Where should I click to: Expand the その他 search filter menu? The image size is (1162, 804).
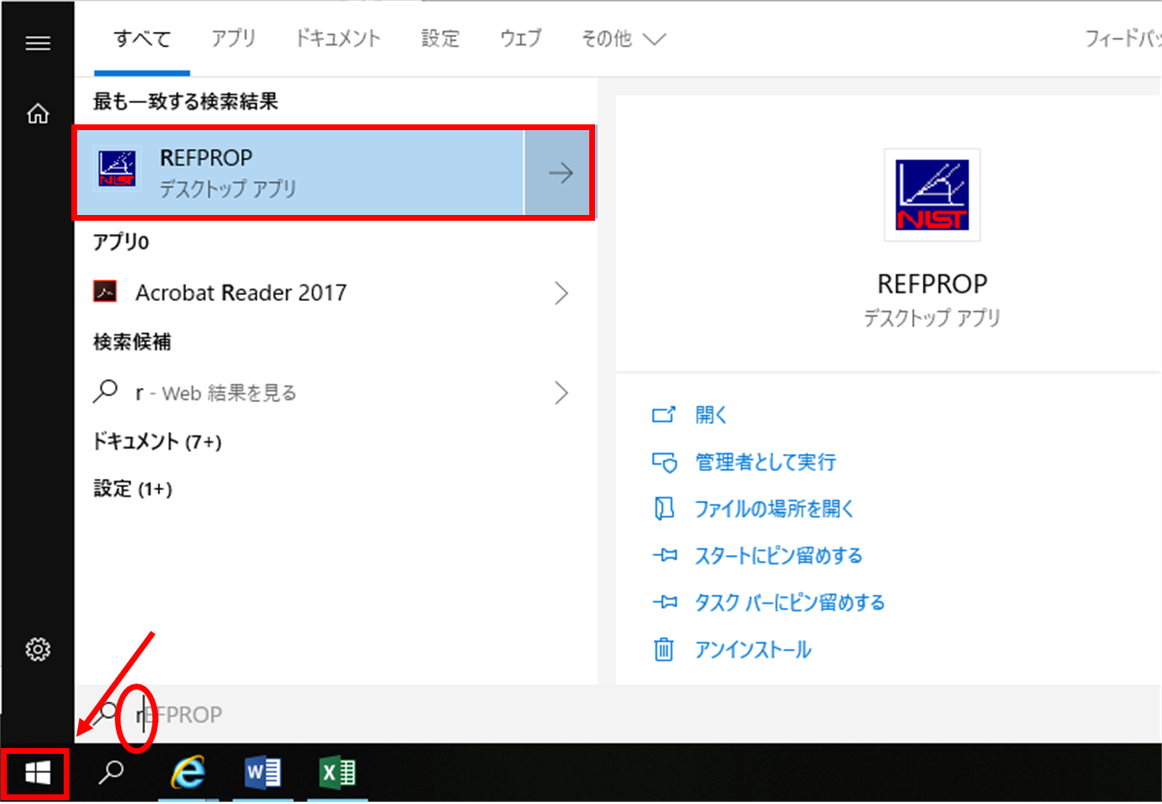(x=622, y=38)
